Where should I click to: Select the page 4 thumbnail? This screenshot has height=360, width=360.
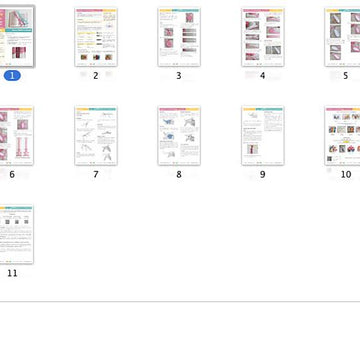click(x=263, y=37)
